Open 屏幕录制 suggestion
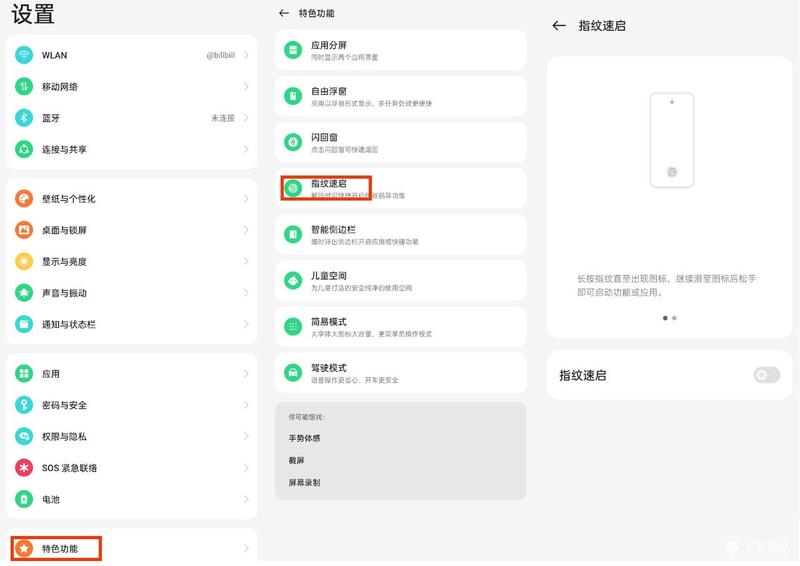800x566 pixels. tap(304, 482)
